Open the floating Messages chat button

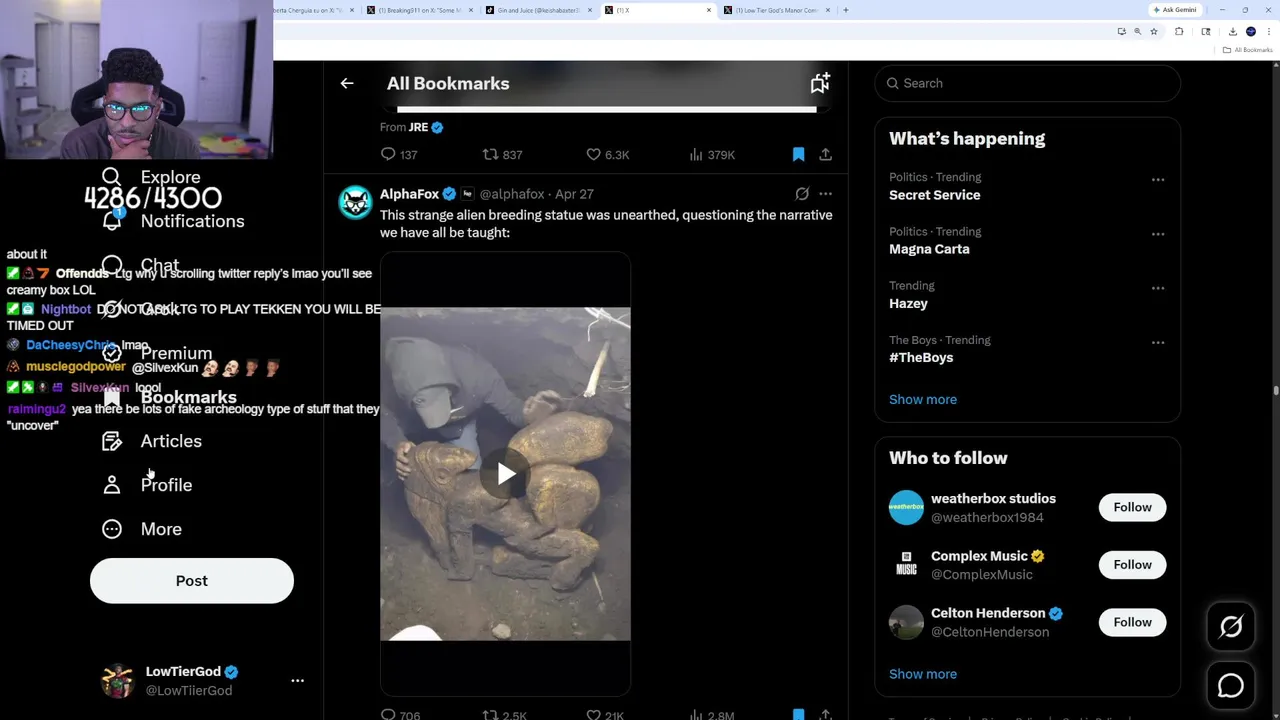tap(1231, 685)
